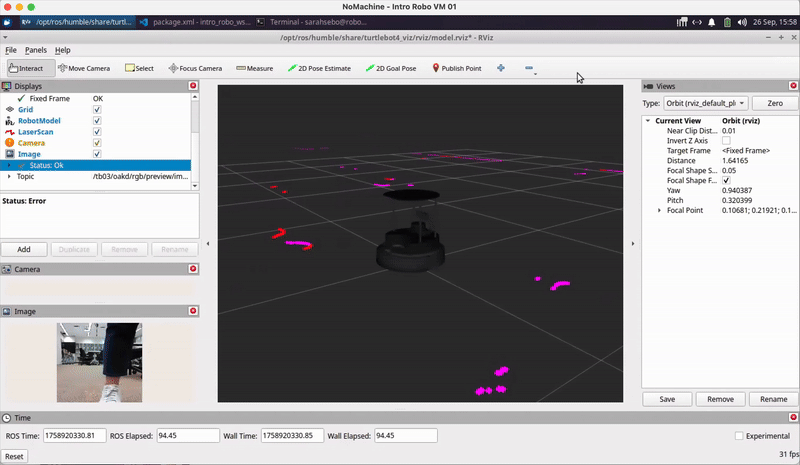Click the Add display button
The width and height of the screenshot is (800, 465).
24,249
